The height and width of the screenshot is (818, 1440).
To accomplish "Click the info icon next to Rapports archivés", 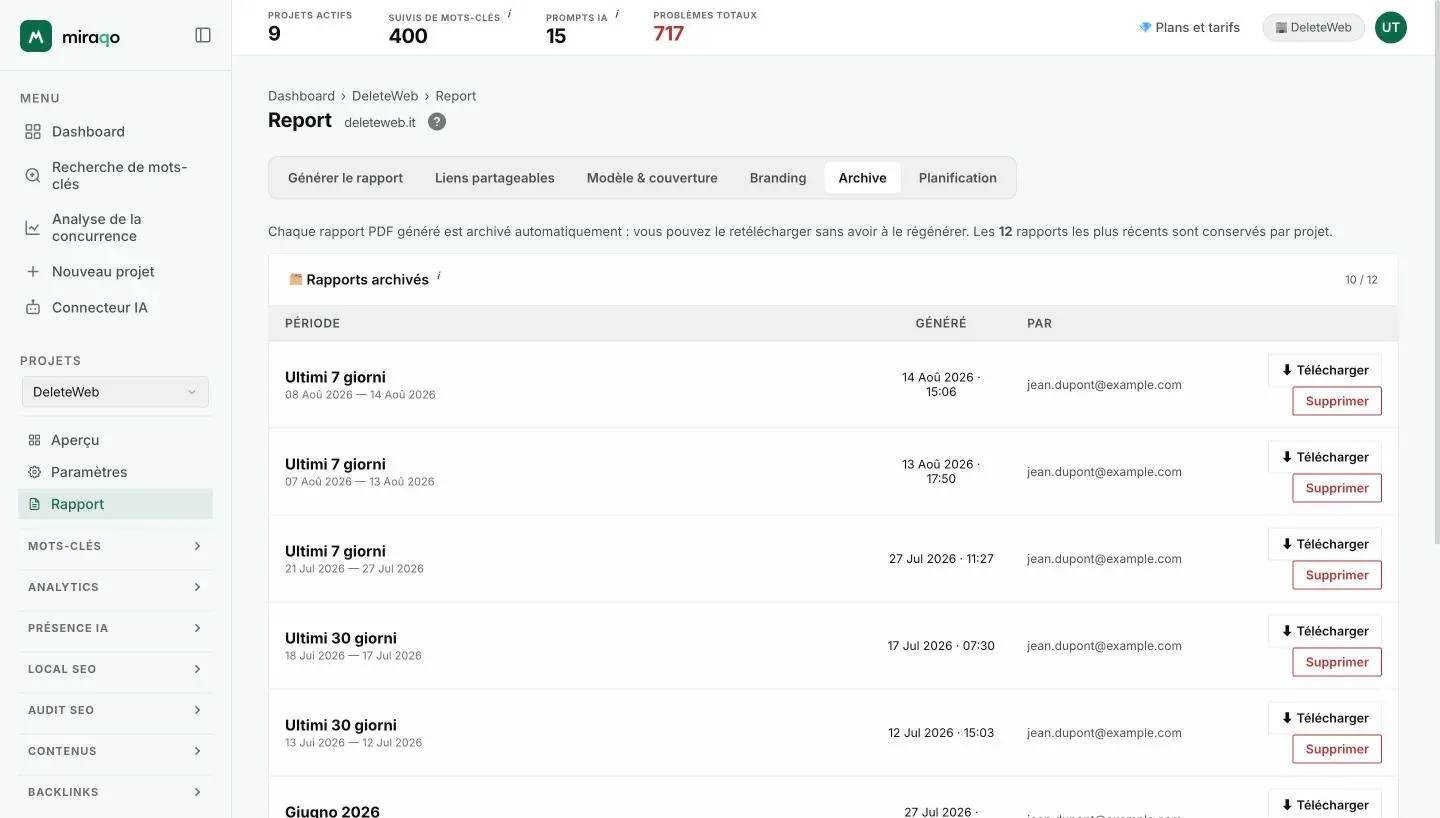I will (439, 275).
